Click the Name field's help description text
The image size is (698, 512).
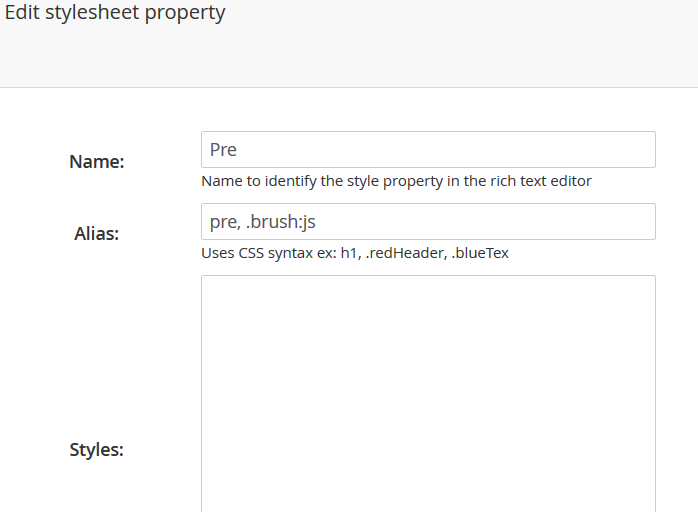396,181
